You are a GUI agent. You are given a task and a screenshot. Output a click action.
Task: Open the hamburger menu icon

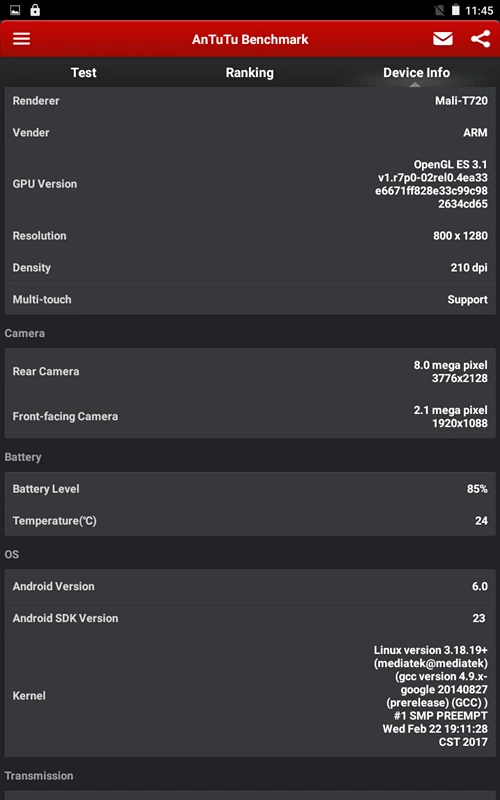pyautogui.click(x=21, y=39)
